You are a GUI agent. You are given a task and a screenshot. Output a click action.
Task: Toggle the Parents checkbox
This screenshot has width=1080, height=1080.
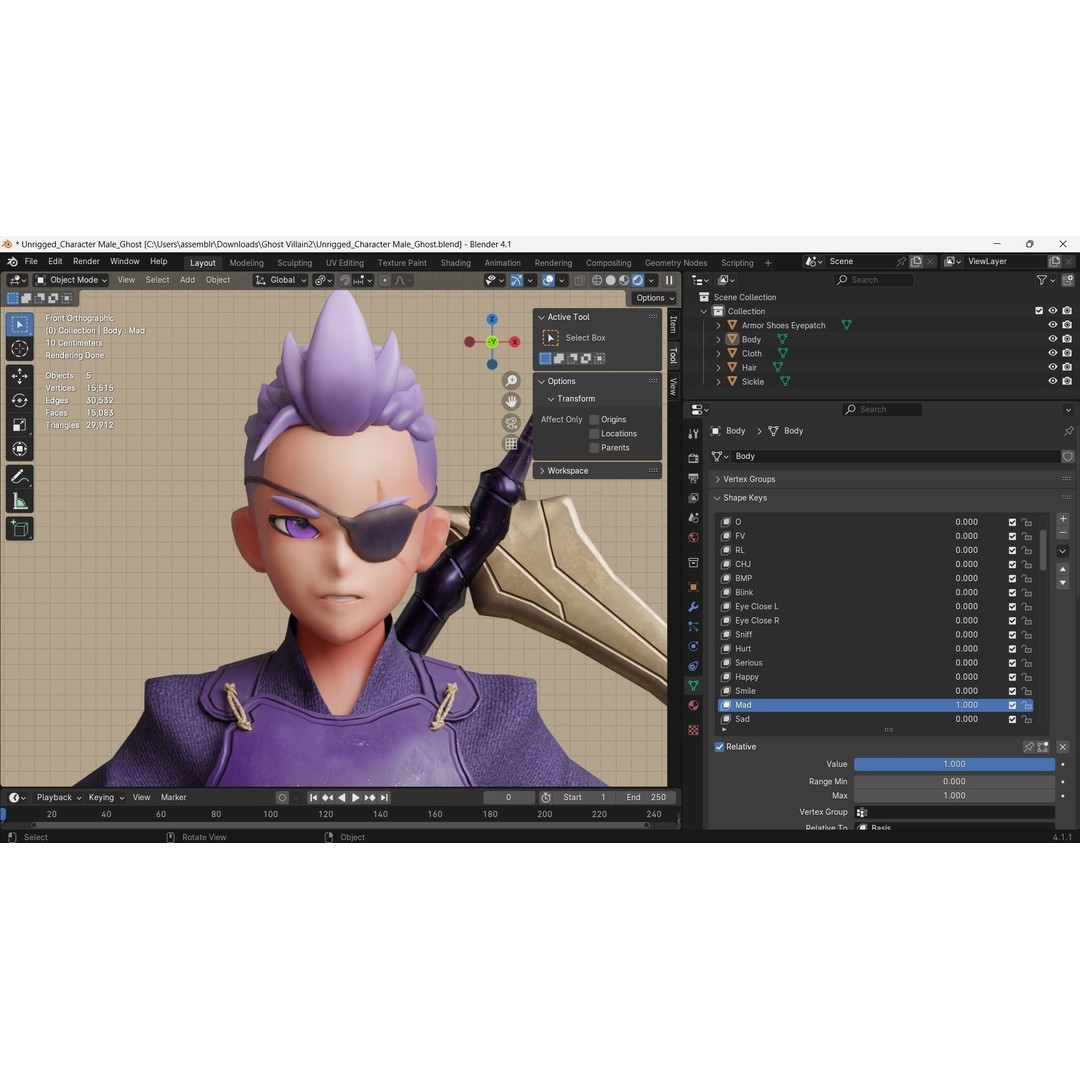[x=594, y=448]
